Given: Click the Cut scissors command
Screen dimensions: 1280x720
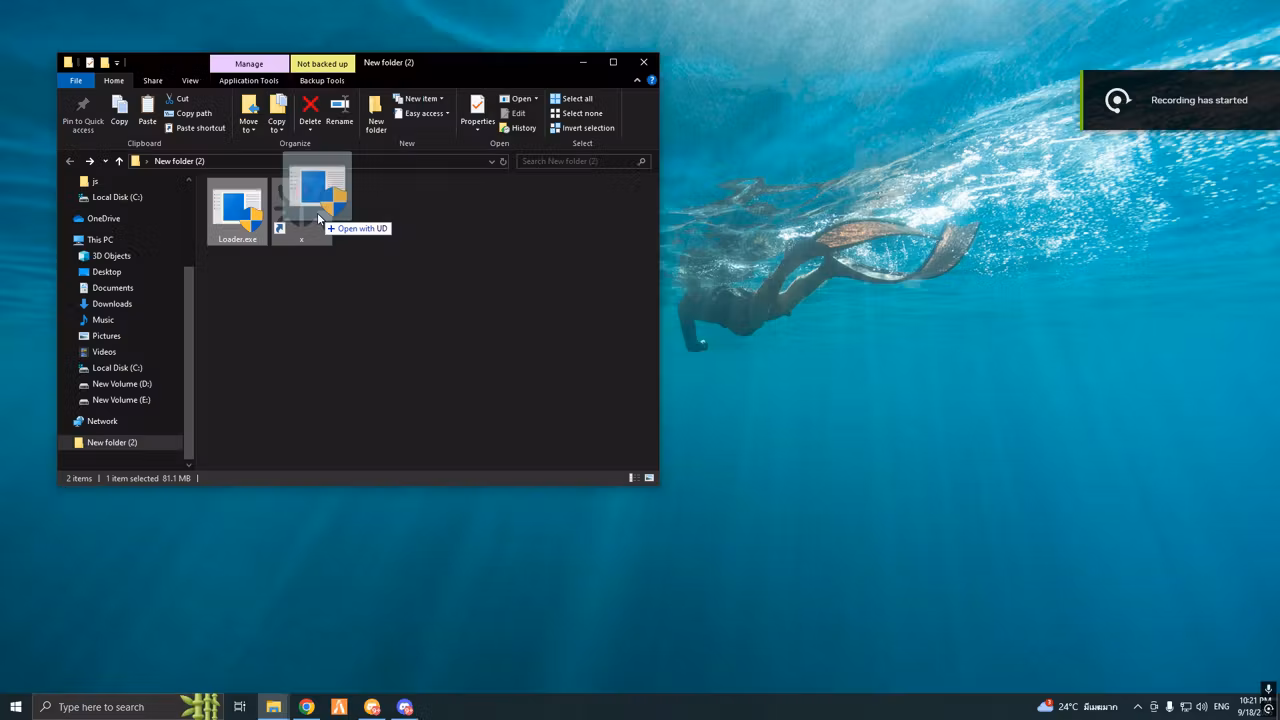Looking at the screenshot, I should pos(177,99).
